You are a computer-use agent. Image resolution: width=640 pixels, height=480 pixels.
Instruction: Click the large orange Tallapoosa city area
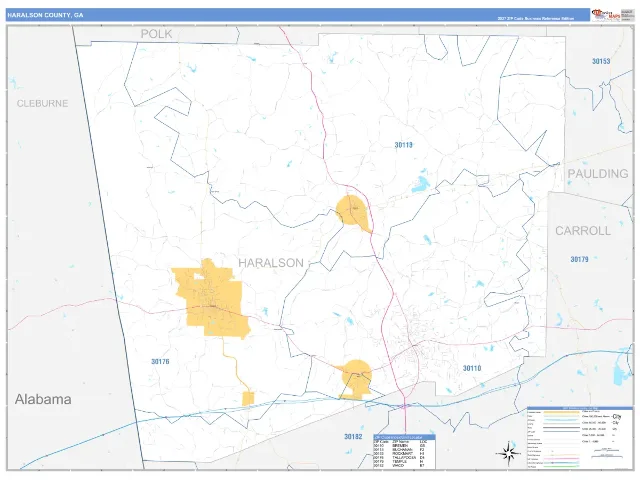coord(212,300)
